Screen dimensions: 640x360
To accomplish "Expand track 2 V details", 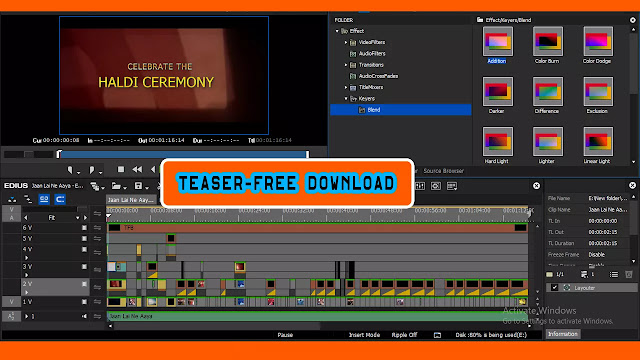I will coord(27,293).
